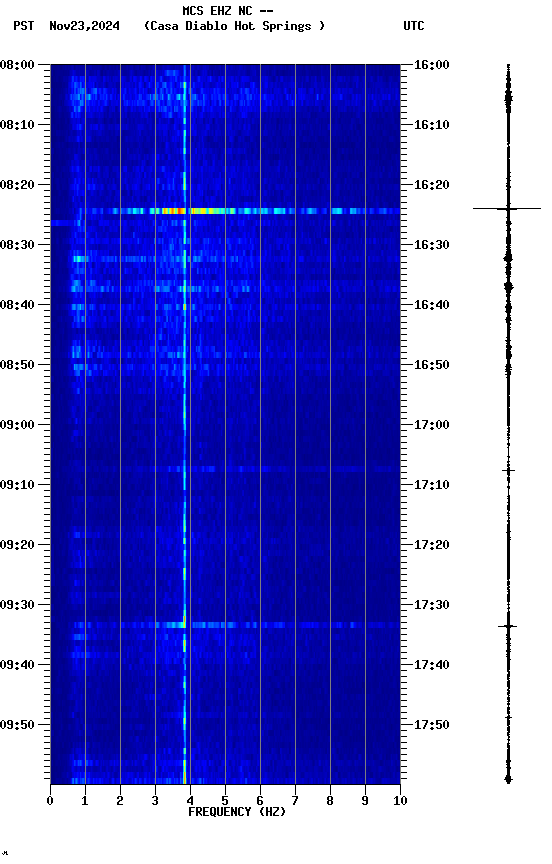Click frequency axis tick label 2

coord(120,801)
